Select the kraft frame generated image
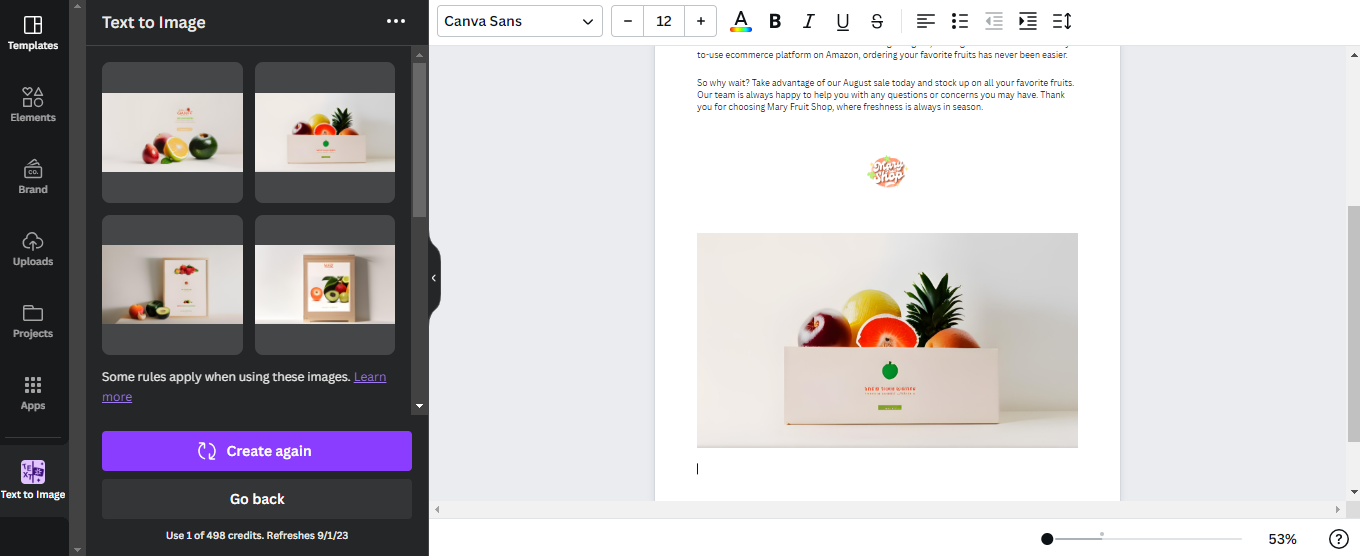The height and width of the screenshot is (556, 1360). (325, 285)
